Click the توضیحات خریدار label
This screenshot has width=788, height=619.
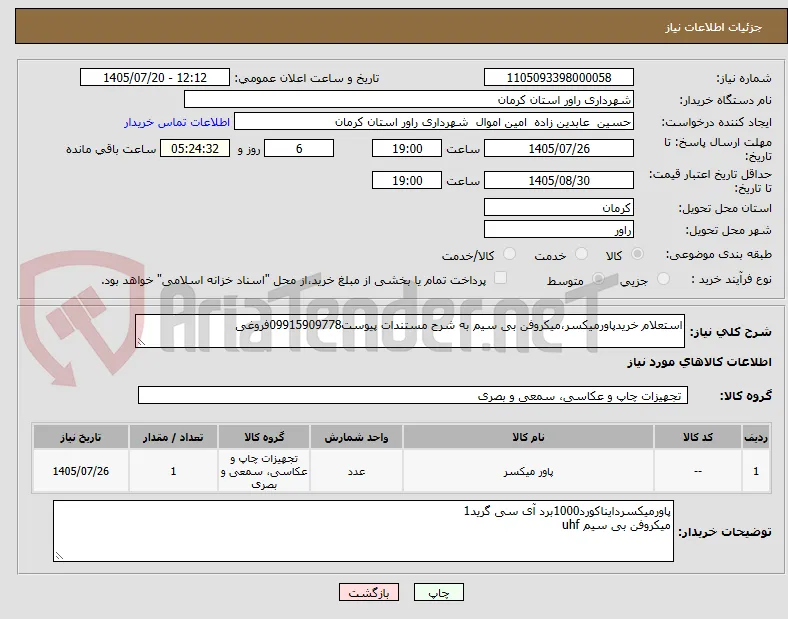click(725, 532)
